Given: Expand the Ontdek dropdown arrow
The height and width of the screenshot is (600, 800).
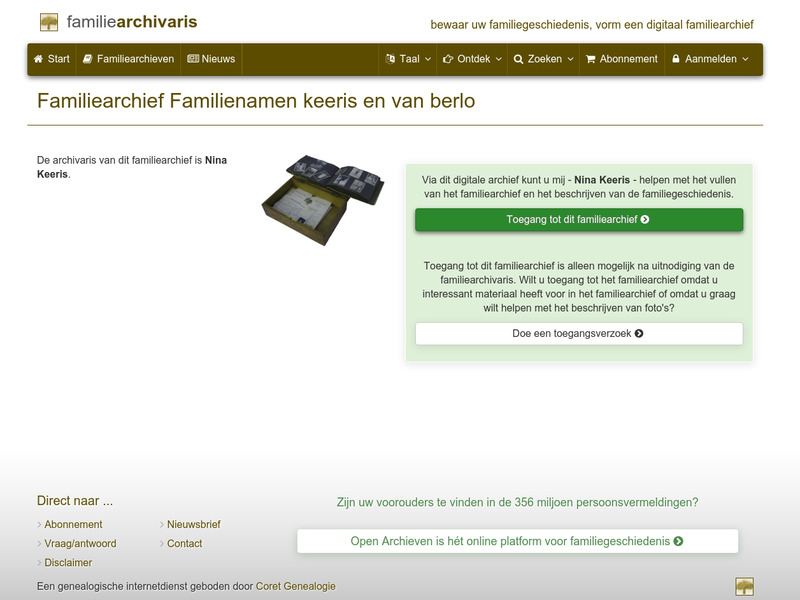Looking at the screenshot, I should (498, 59).
